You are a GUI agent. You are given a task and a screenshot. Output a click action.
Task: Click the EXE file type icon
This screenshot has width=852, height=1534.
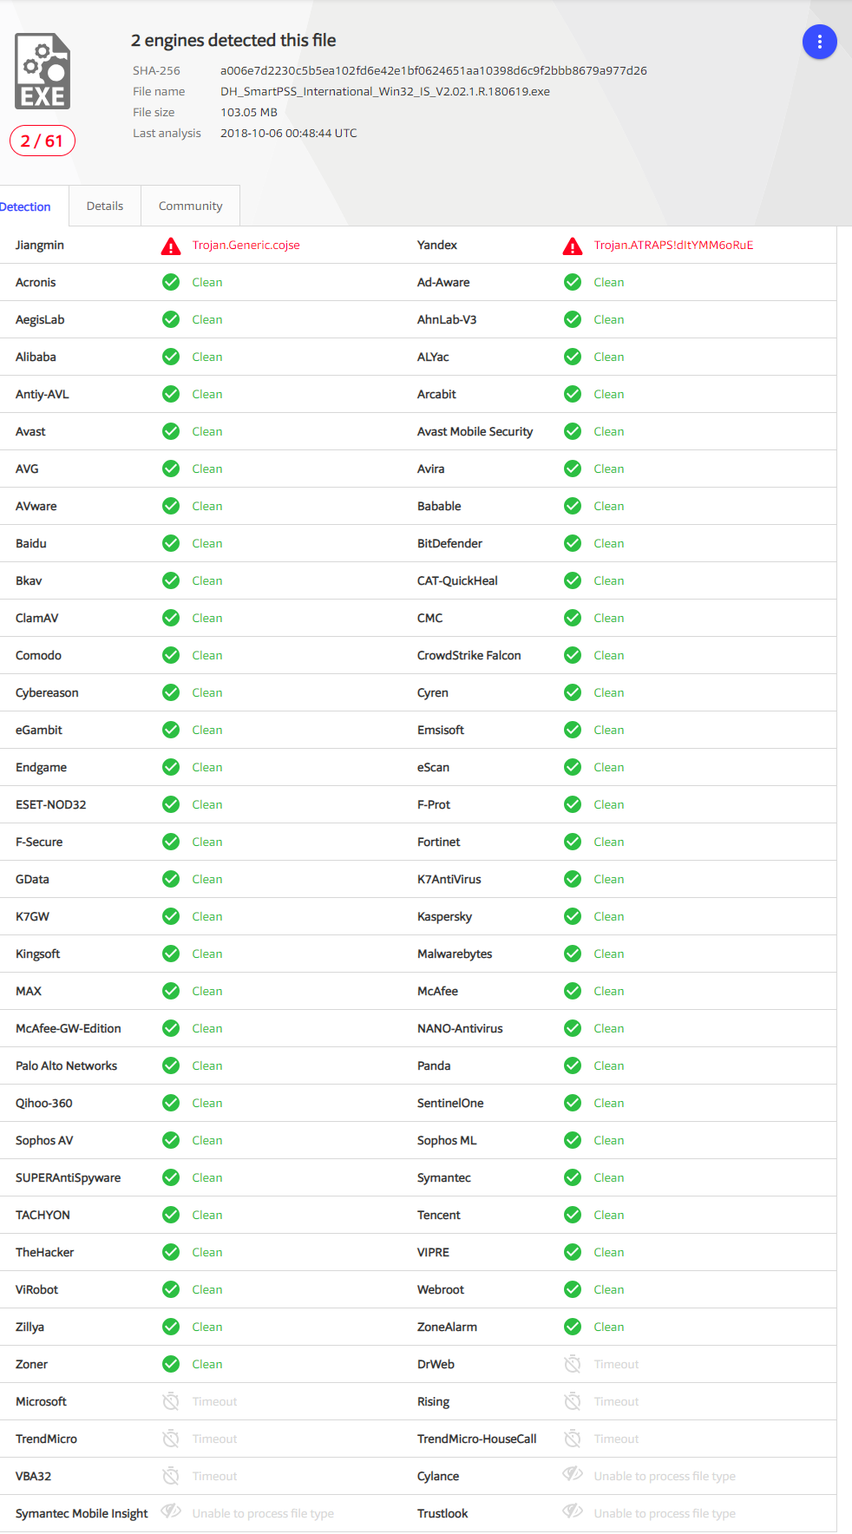[42, 71]
